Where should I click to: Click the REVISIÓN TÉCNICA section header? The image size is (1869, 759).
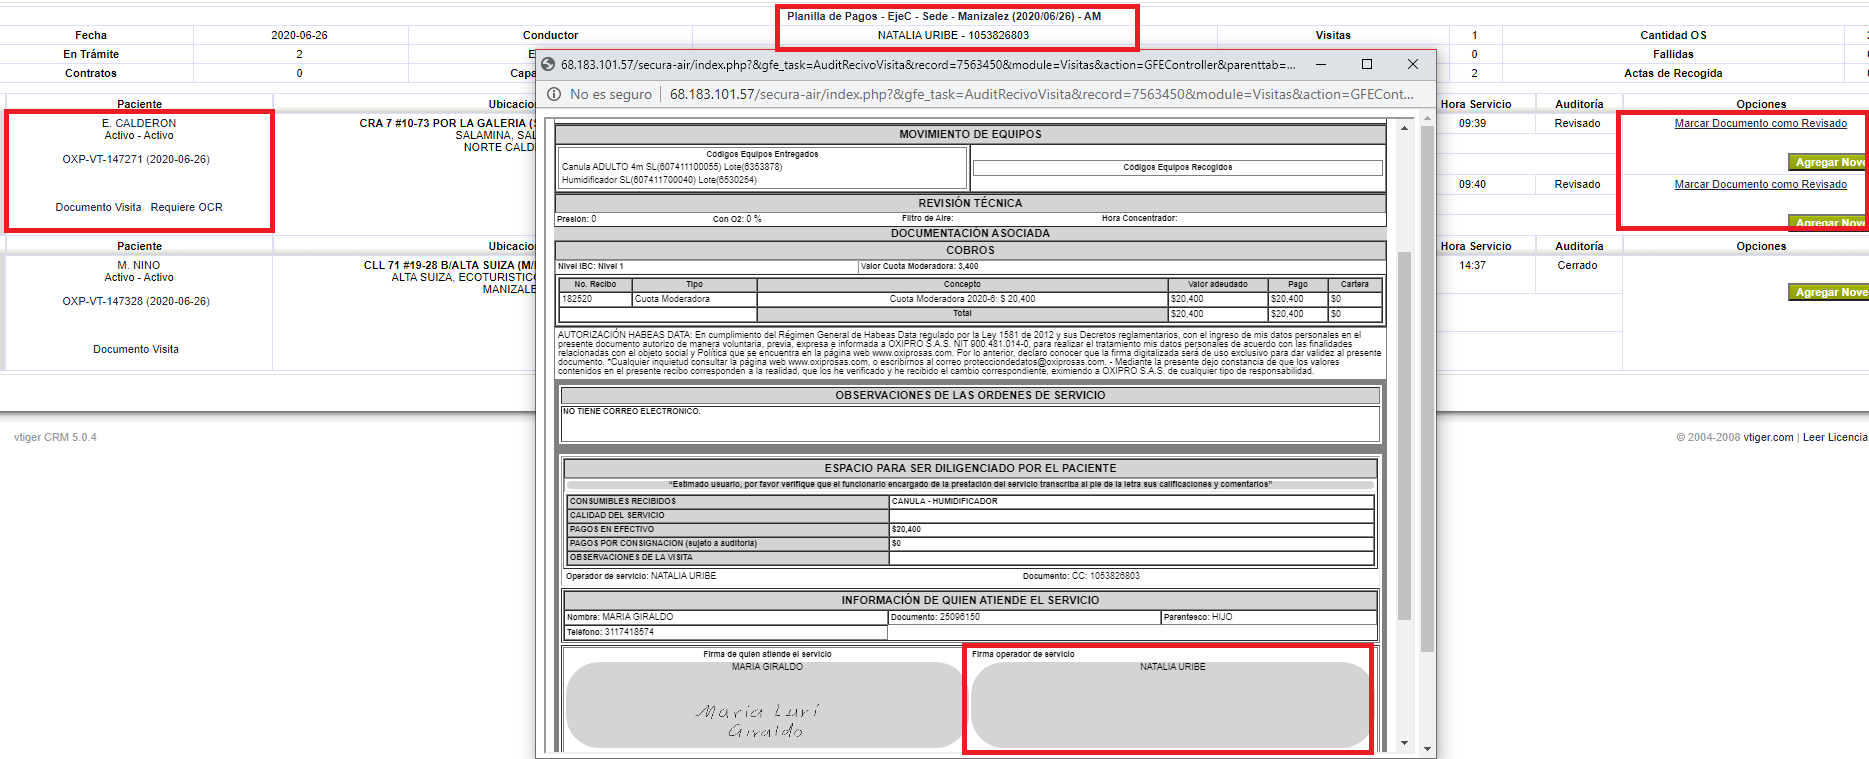(x=970, y=203)
